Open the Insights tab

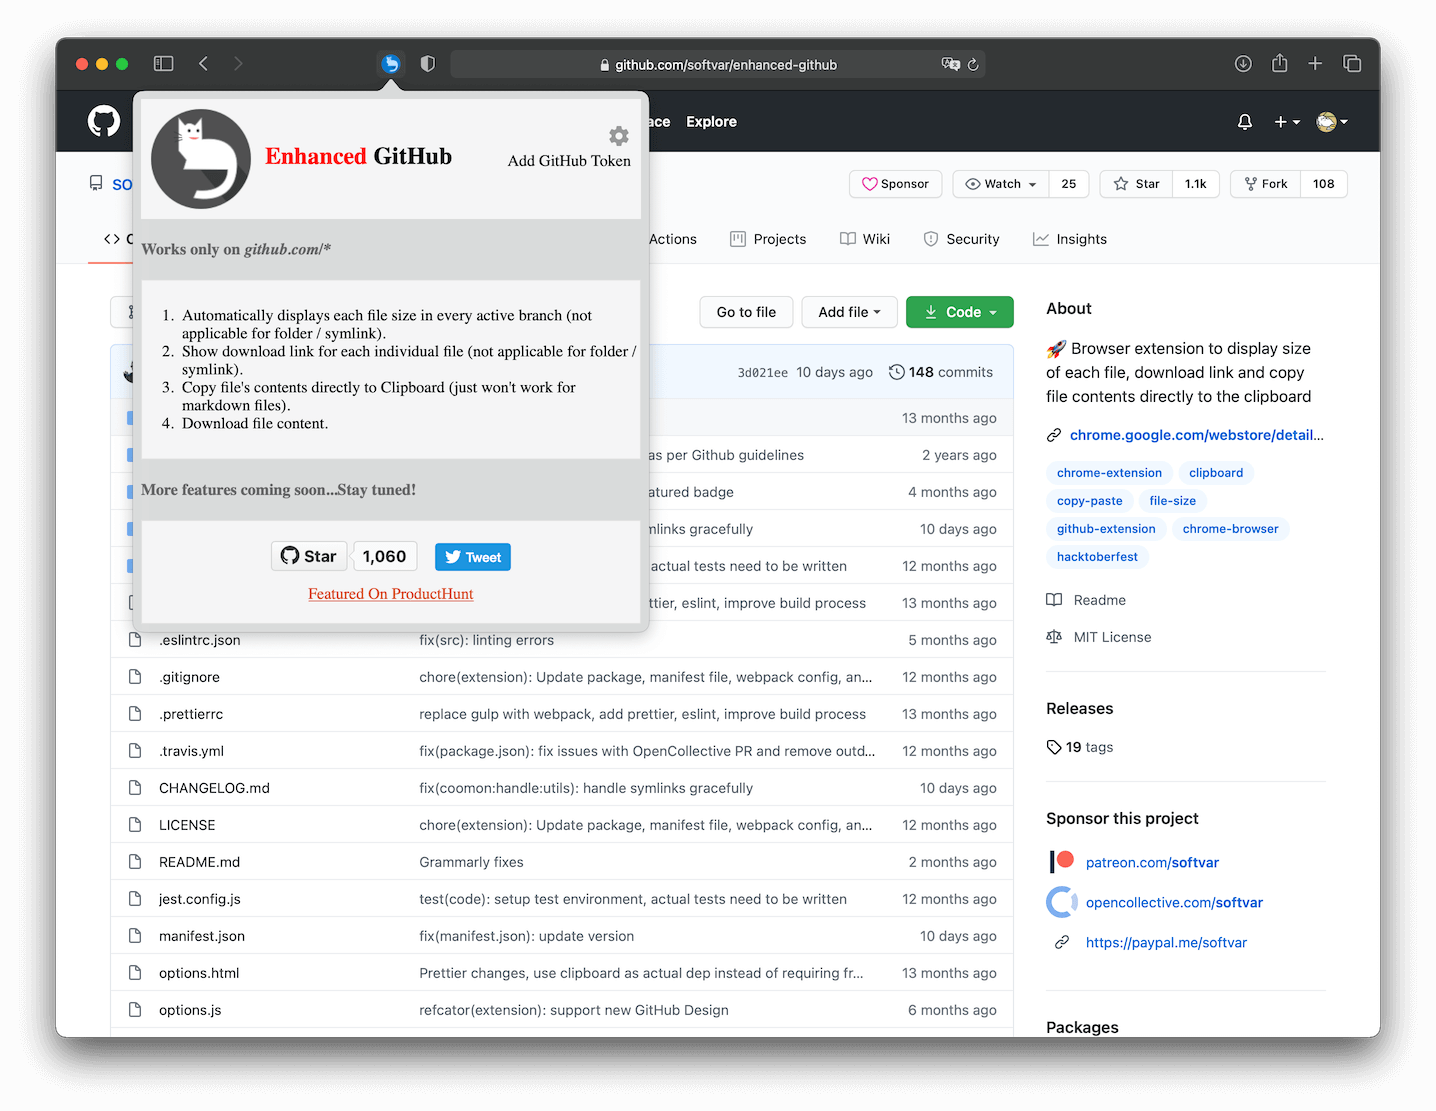pos(1070,239)
